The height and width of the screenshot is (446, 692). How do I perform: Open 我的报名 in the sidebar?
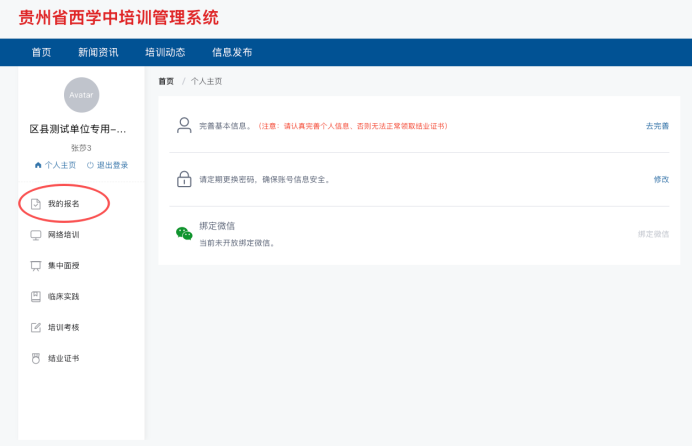(x=64, y=204)
